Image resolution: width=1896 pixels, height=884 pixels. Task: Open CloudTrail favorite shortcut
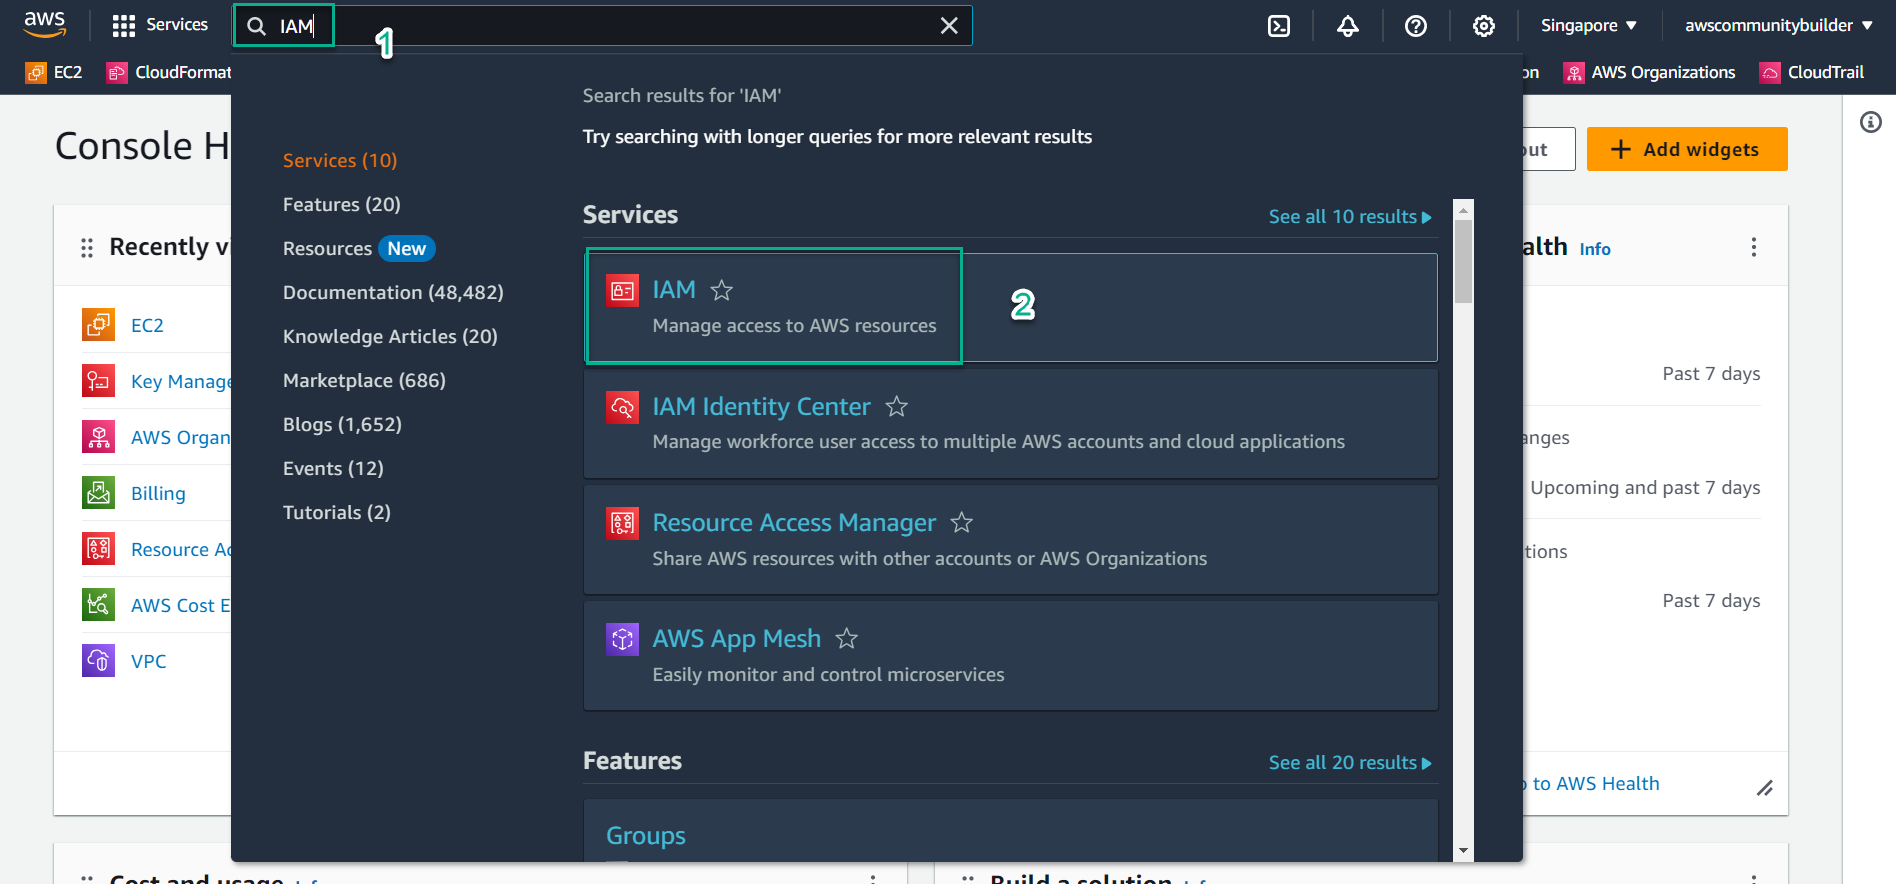(1813, 72)
